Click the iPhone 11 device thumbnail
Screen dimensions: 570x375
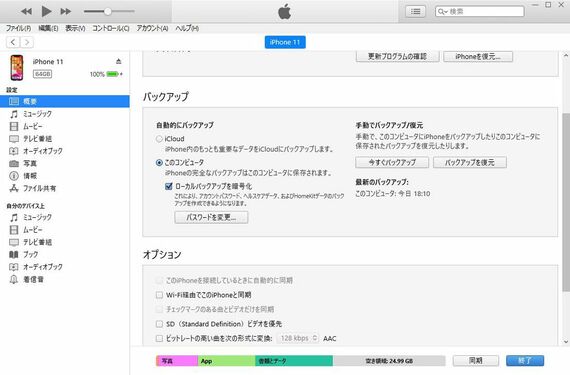click(x=17, y=68)
